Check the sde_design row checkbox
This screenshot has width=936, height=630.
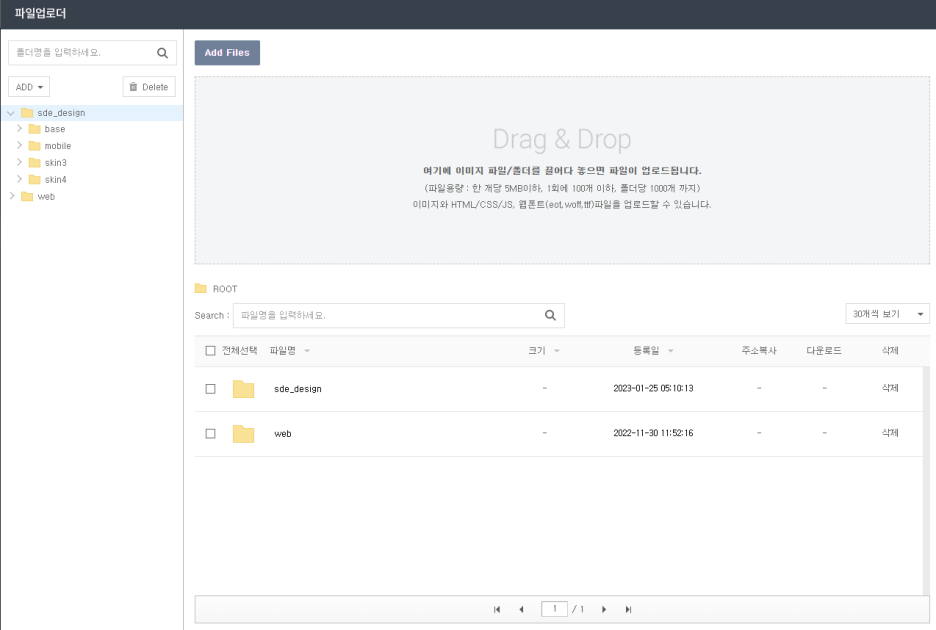pyautogui.click(x=210, y=389)
